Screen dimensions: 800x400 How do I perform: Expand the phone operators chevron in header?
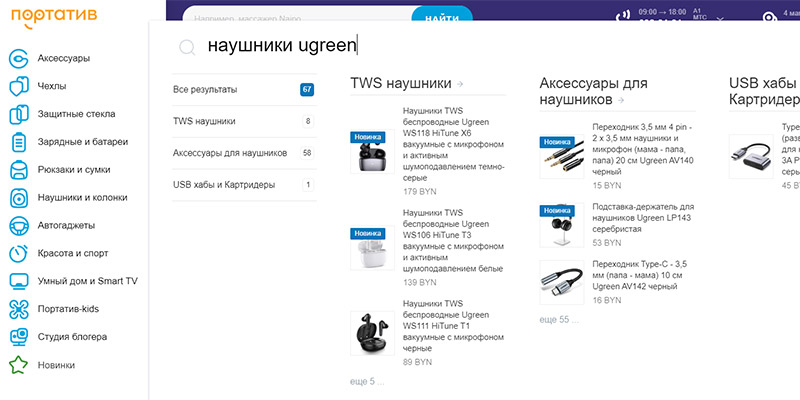[720, 18]
